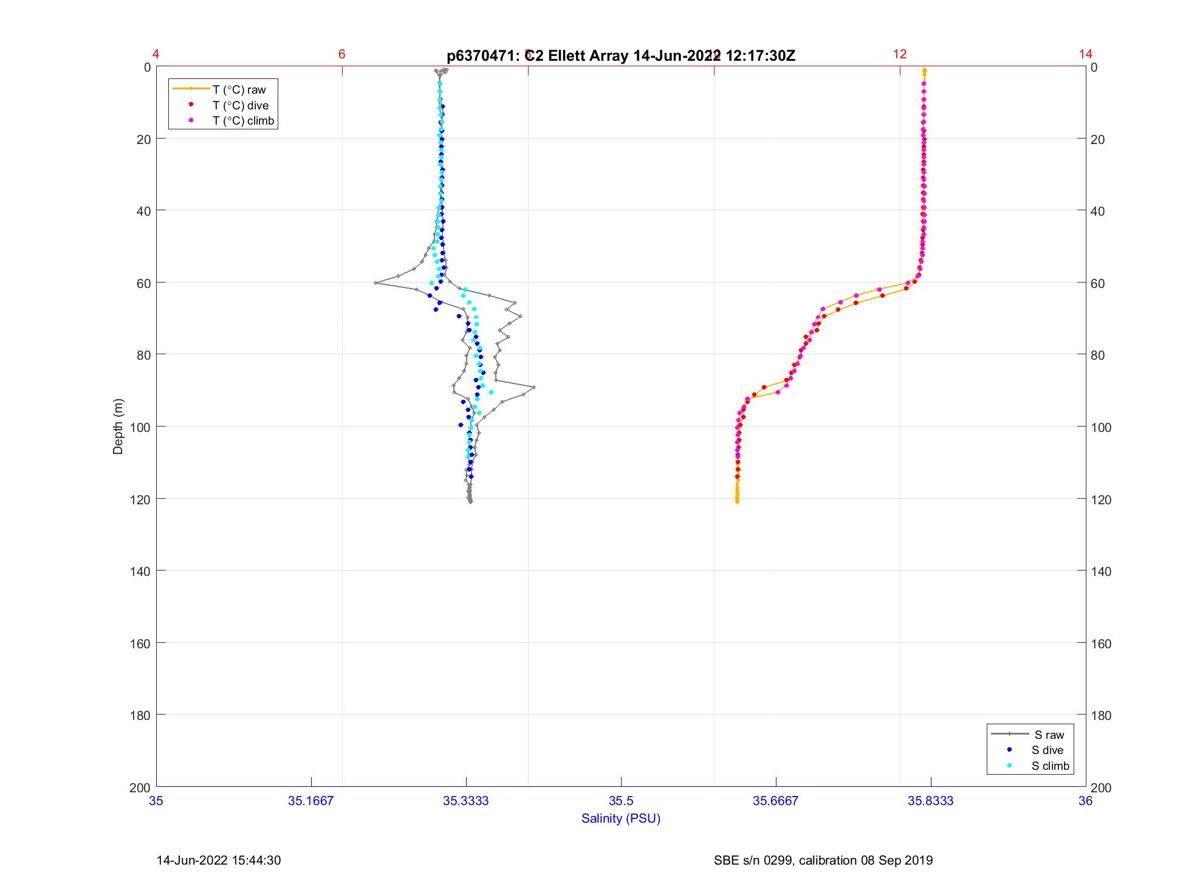Select the 'S dive' legend entry
The height and width of the screenshot is (885, 1200).
tap(1033, 750)
